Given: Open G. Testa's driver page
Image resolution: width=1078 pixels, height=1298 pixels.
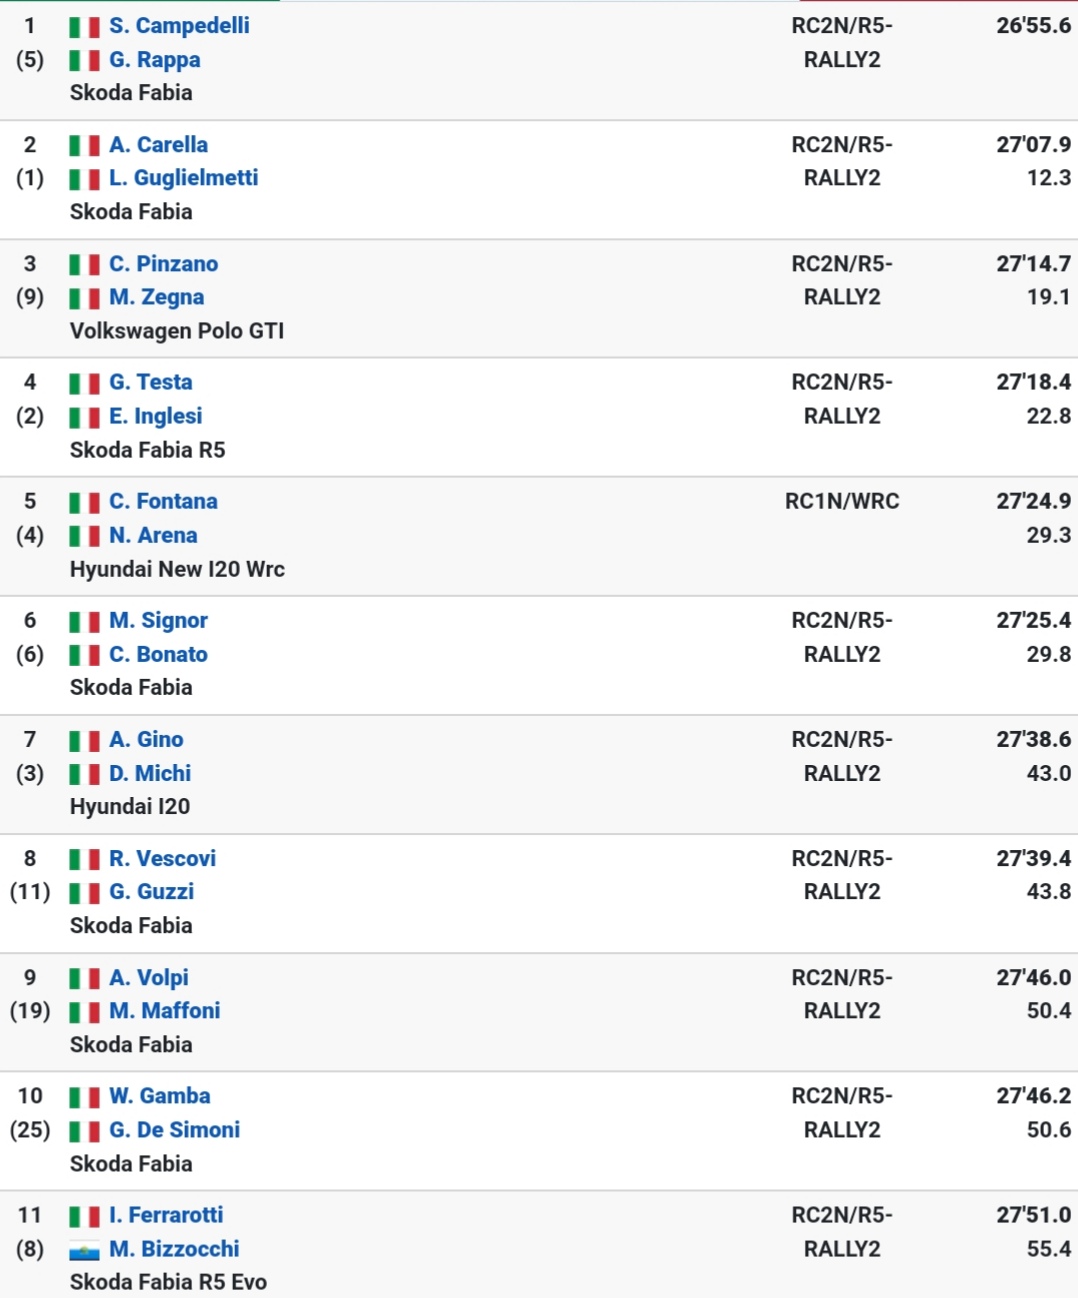Looking at the screenshot, I should [x=150, y=382].
